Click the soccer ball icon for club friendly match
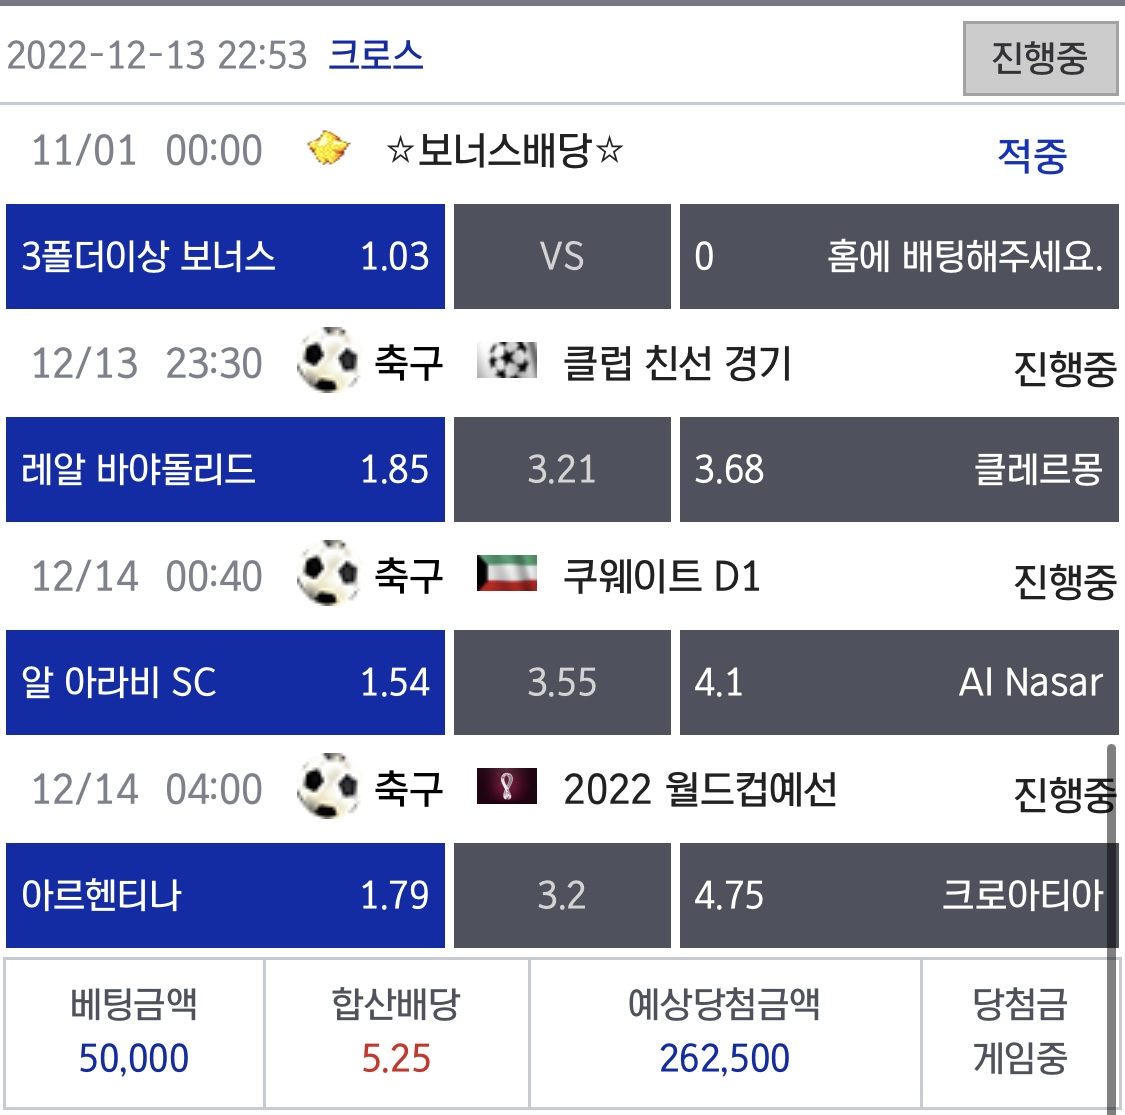Image resolution: width=1125 pixels, height=1115 pixels. point(329,360)
